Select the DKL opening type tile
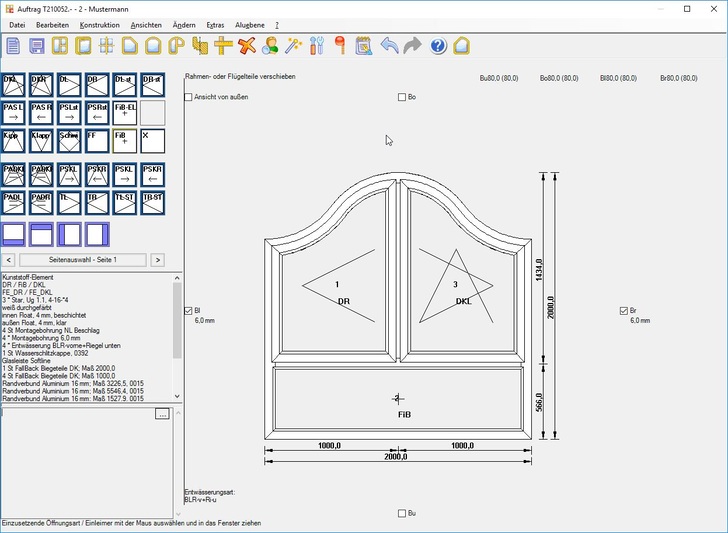Viewport: 728px width, 533px height. 13,84
